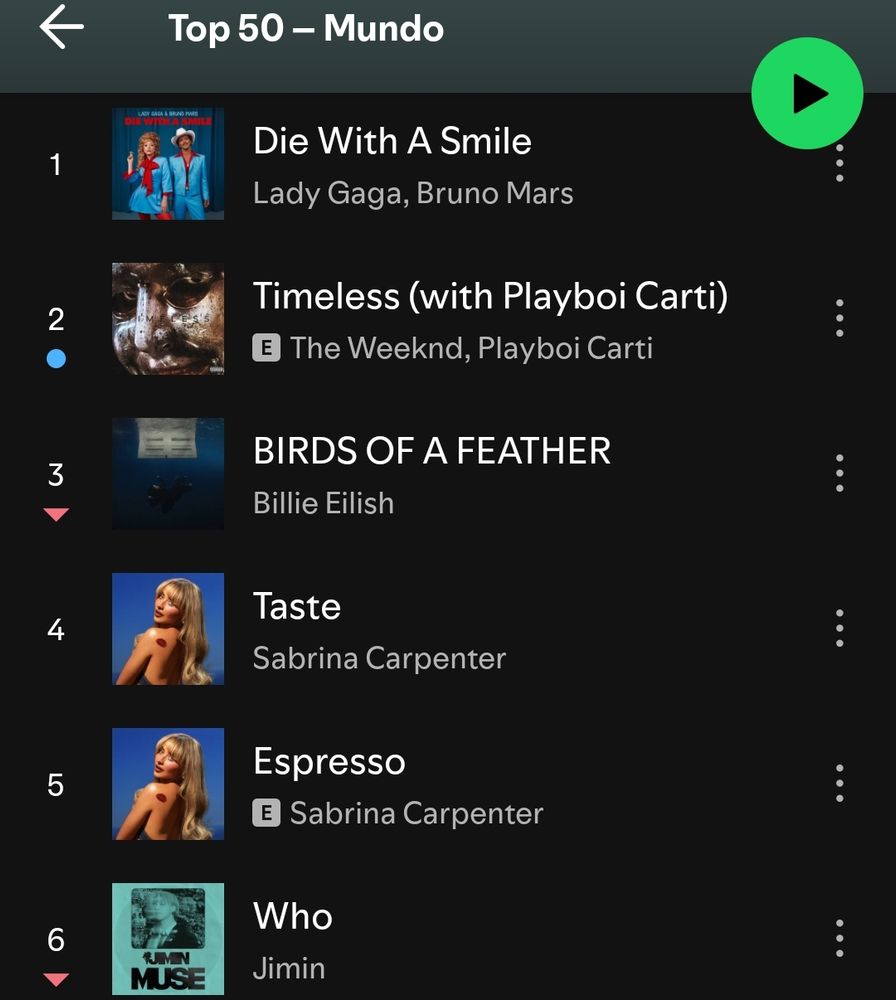The image size is (896, 1000).
Task: Open more options for BIRDS OF A FEATHER
Action: click(x=839, y=473)
